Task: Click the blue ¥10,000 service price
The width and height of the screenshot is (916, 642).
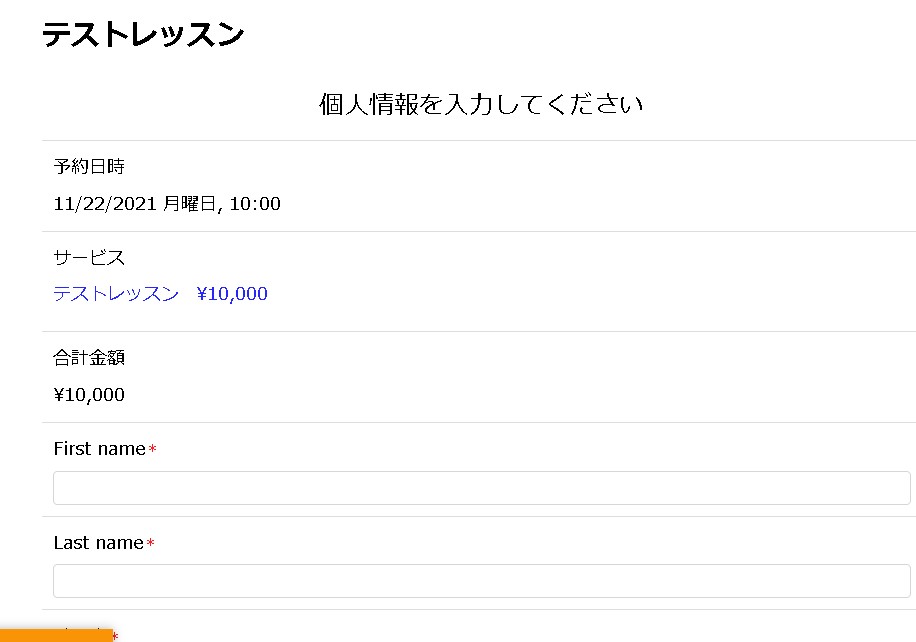Action: click(x=232, y=294)
